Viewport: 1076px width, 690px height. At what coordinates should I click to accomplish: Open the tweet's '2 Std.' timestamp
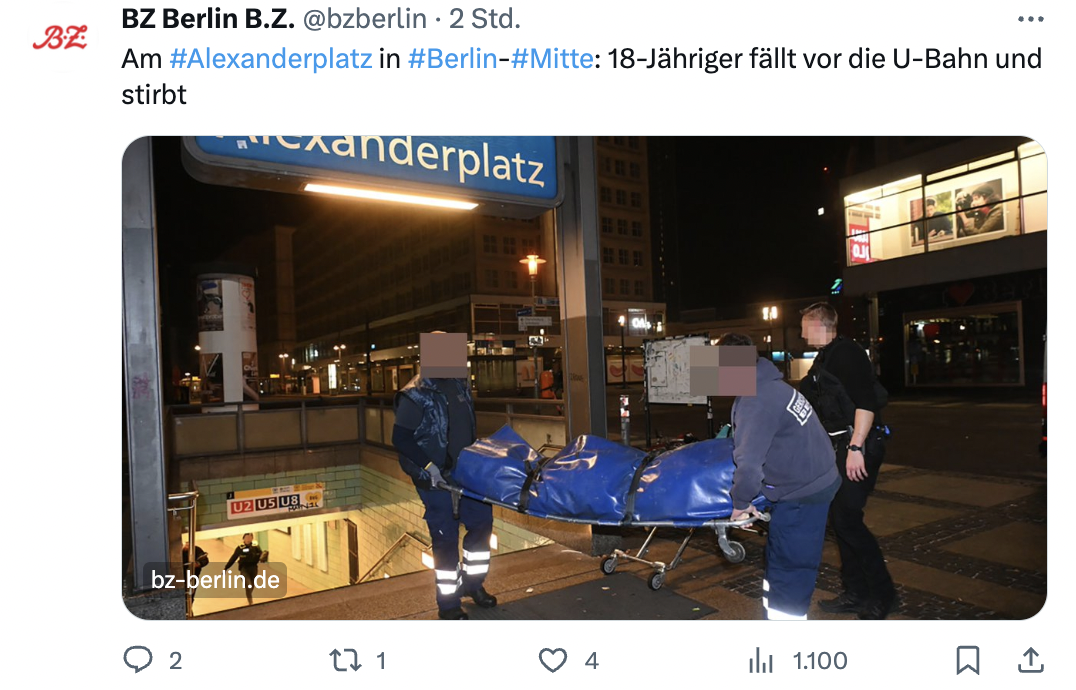pyautogui.click(x=485, y=19)
